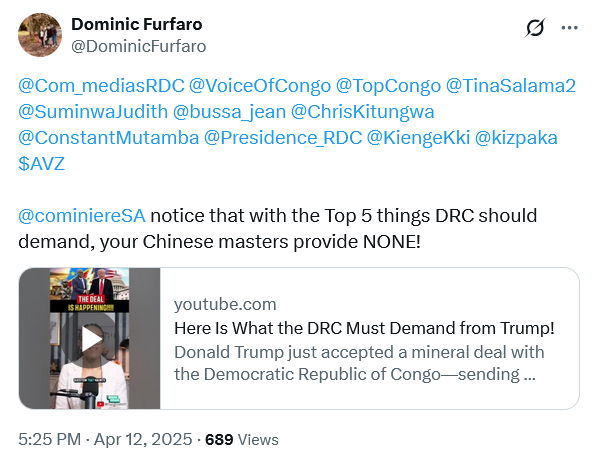This screenshot has width=598, height=458.
Task: Open 'Here Is What the DRC Must Demand' card title
Action: pyautogui.click(x=364, y=328)
